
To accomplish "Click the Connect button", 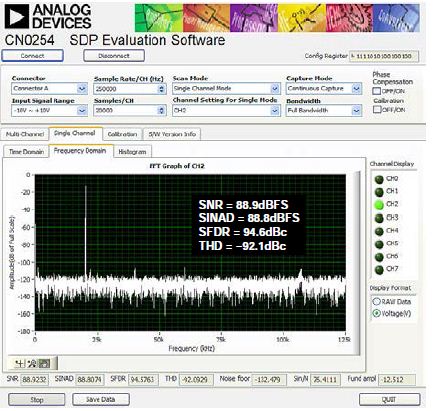I will [32, 56].
